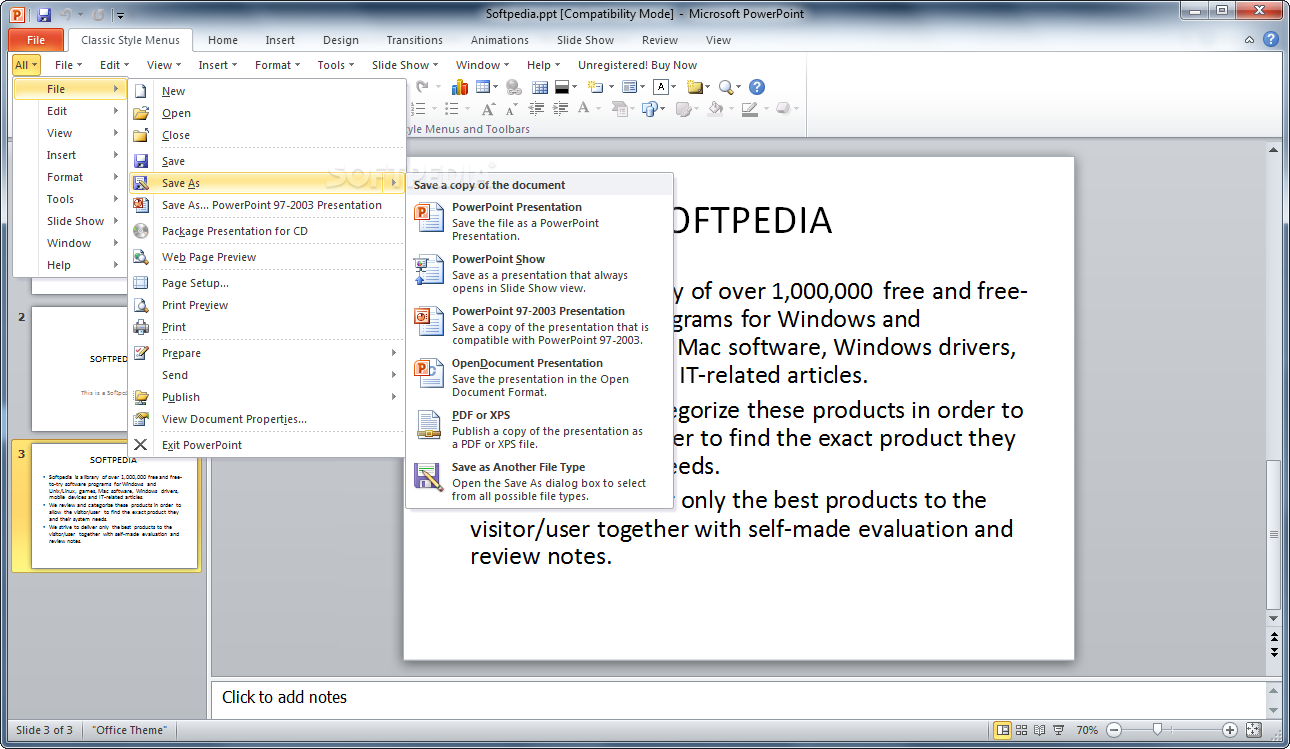
Task: Expand the Publish submenu
Action: (x=267, y=397)
